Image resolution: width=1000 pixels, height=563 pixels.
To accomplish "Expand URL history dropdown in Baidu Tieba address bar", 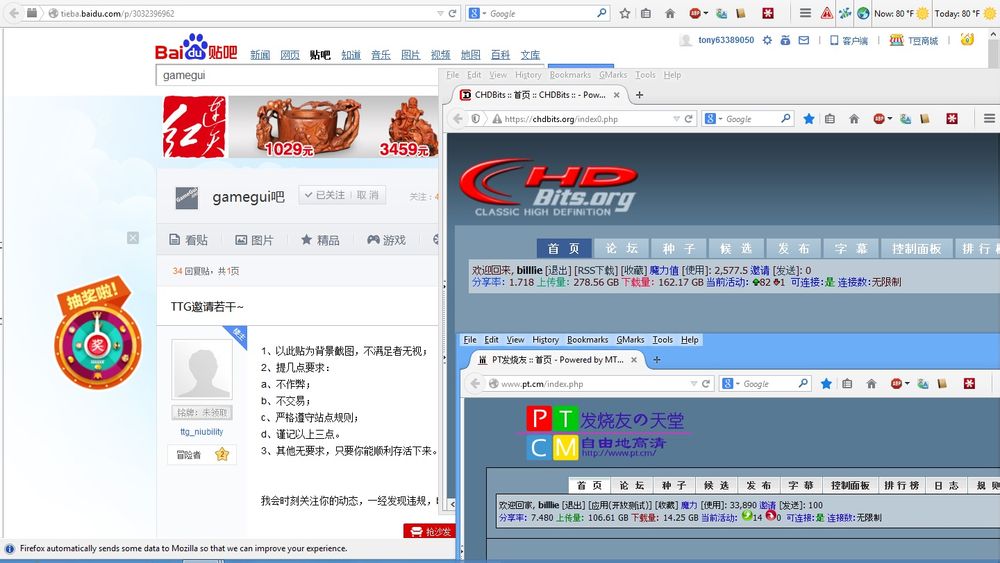I will (x=440, y=13).
